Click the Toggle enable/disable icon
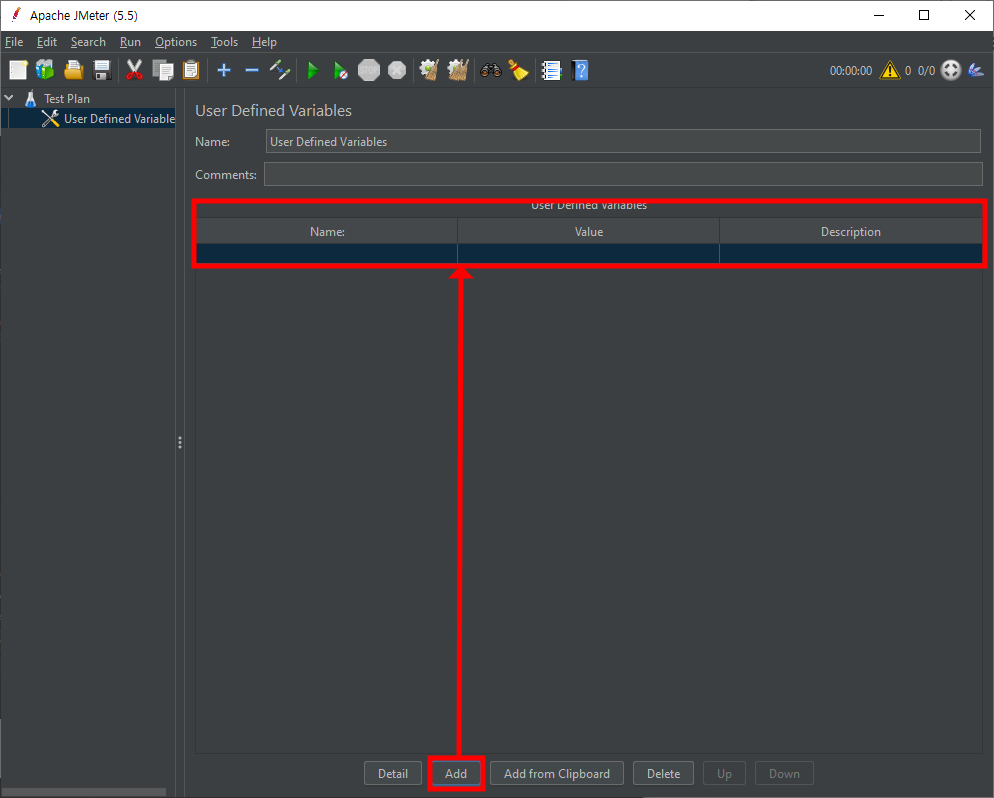Screen dimensions: 994x798 click(x=280, y=70)
